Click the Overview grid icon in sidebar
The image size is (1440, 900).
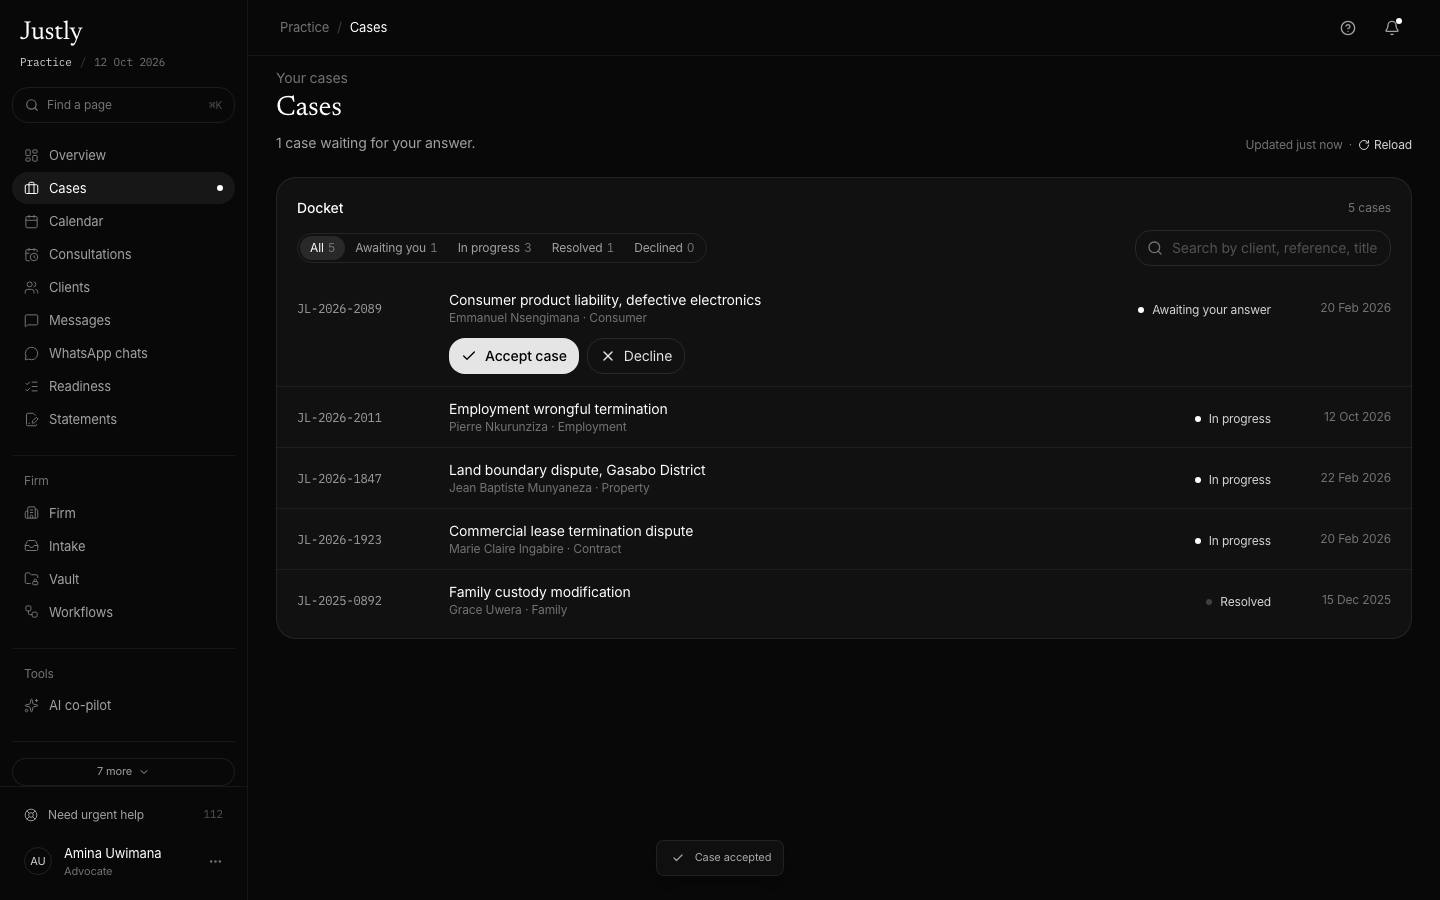pos(32,155)
